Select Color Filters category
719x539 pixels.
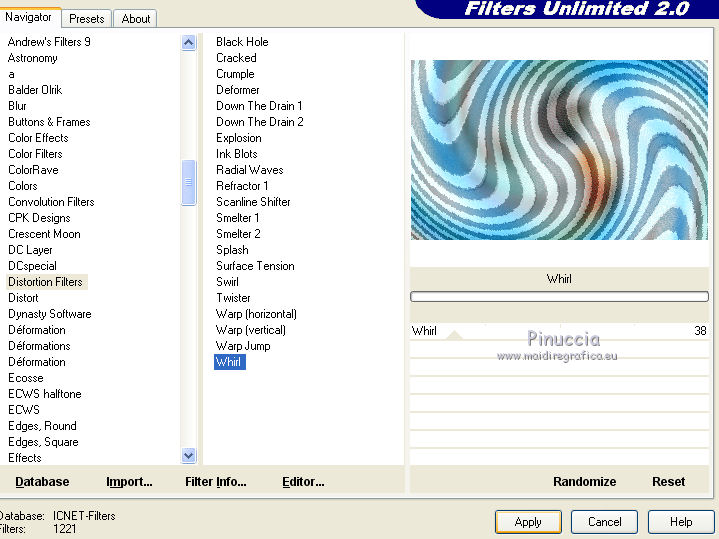click(35, 154)
